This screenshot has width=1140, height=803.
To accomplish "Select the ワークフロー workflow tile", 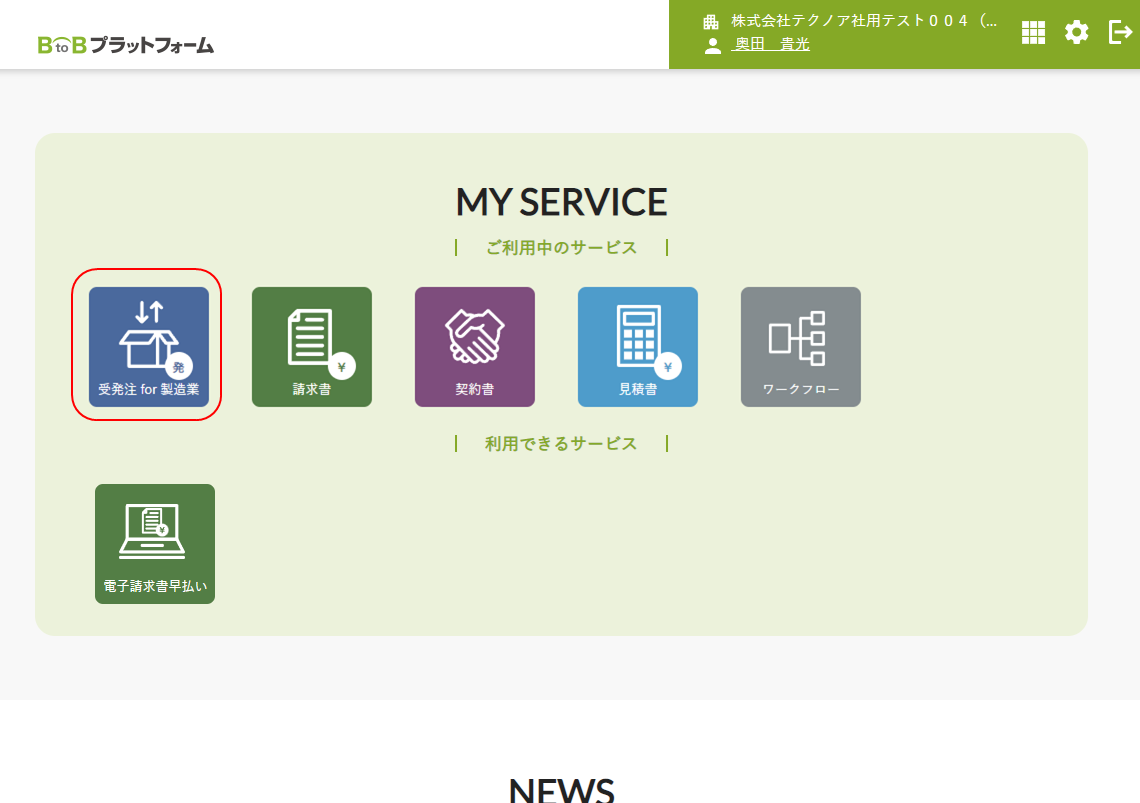I will point(800,346).
